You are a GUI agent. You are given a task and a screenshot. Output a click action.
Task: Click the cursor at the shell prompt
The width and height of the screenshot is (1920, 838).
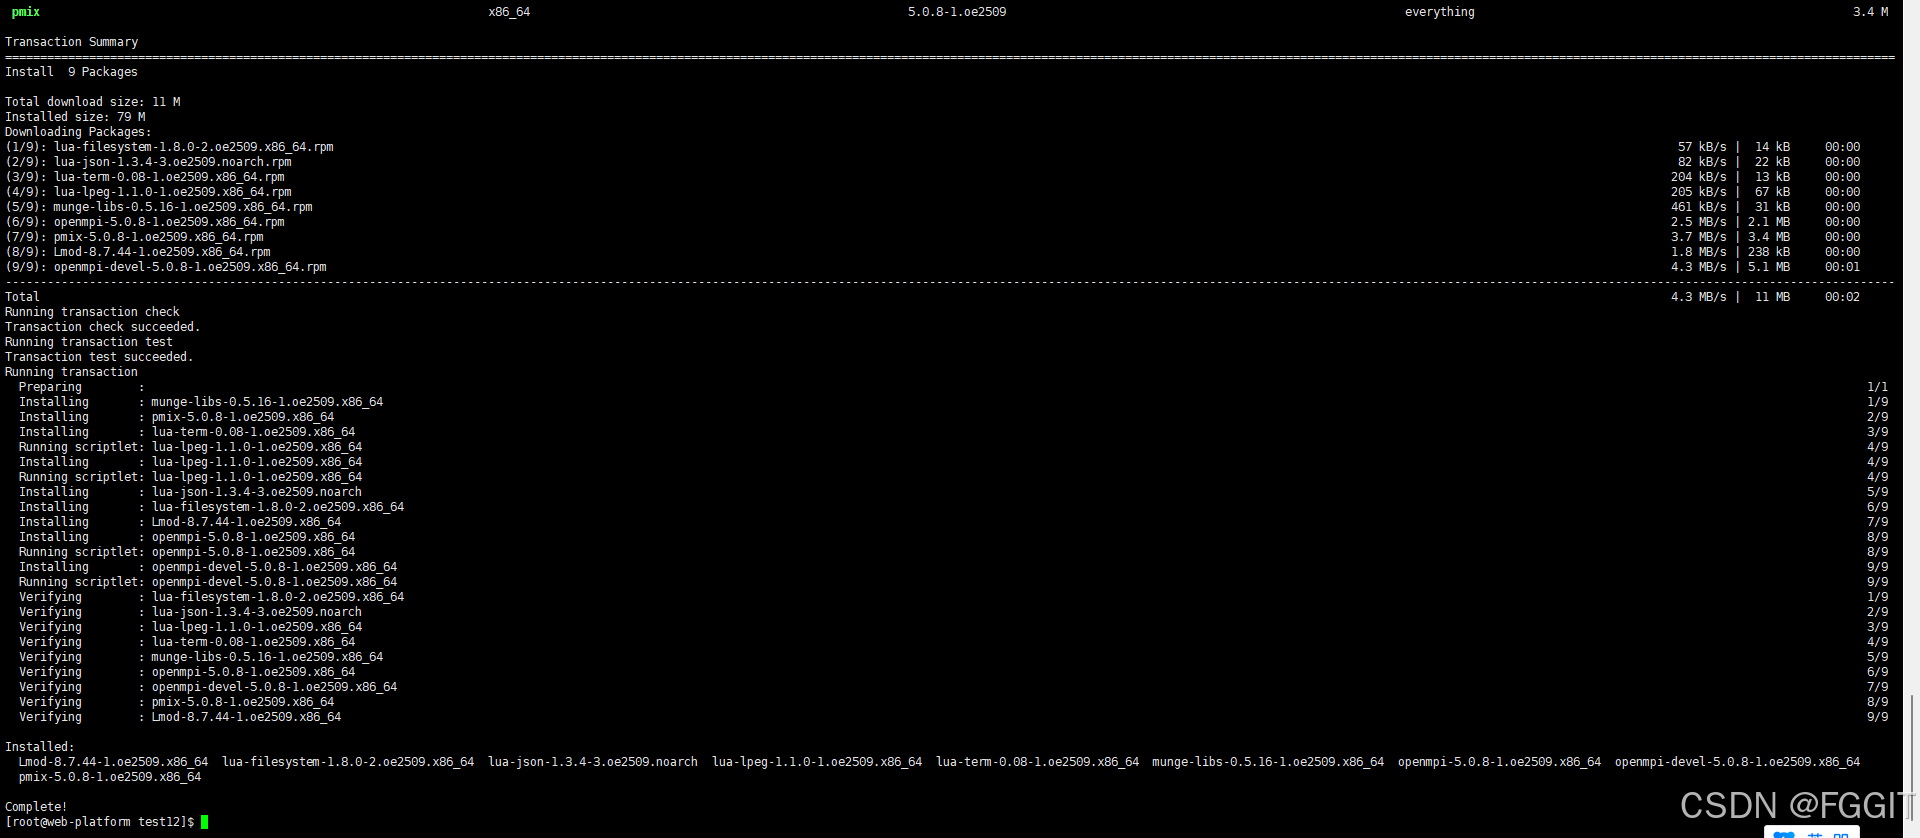[205, 822]
